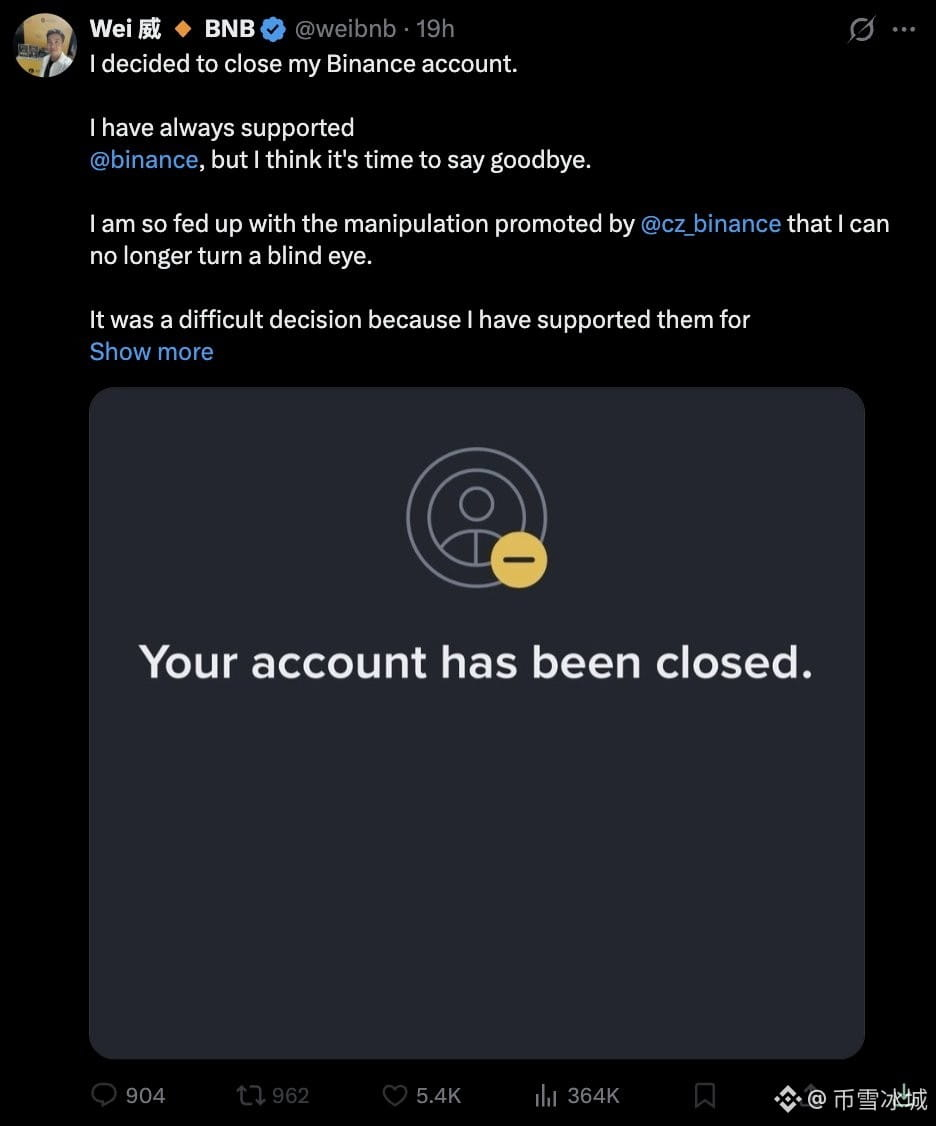Image resolution: width=936 pixels, height=1126 pixels.
Task: Click the orange diamond emoji in name
Action: click(x=183, y=29)
